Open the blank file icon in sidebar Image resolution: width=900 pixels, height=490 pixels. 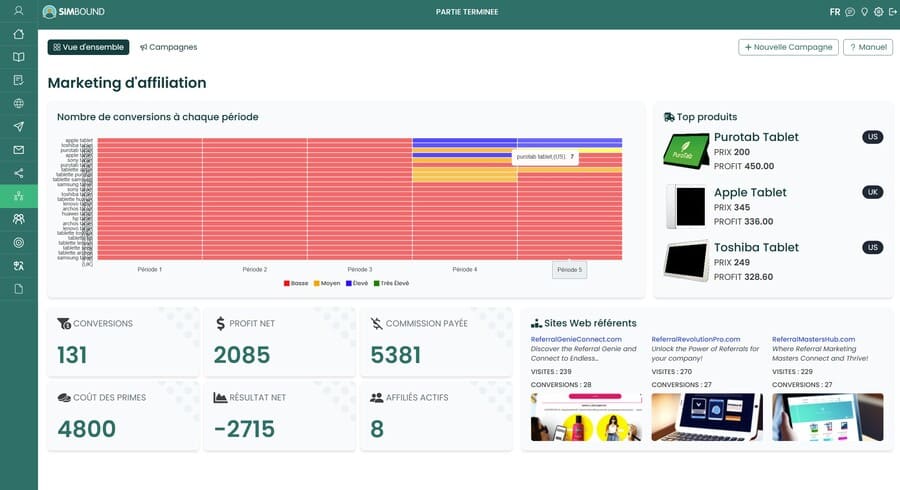coord(18,289)
